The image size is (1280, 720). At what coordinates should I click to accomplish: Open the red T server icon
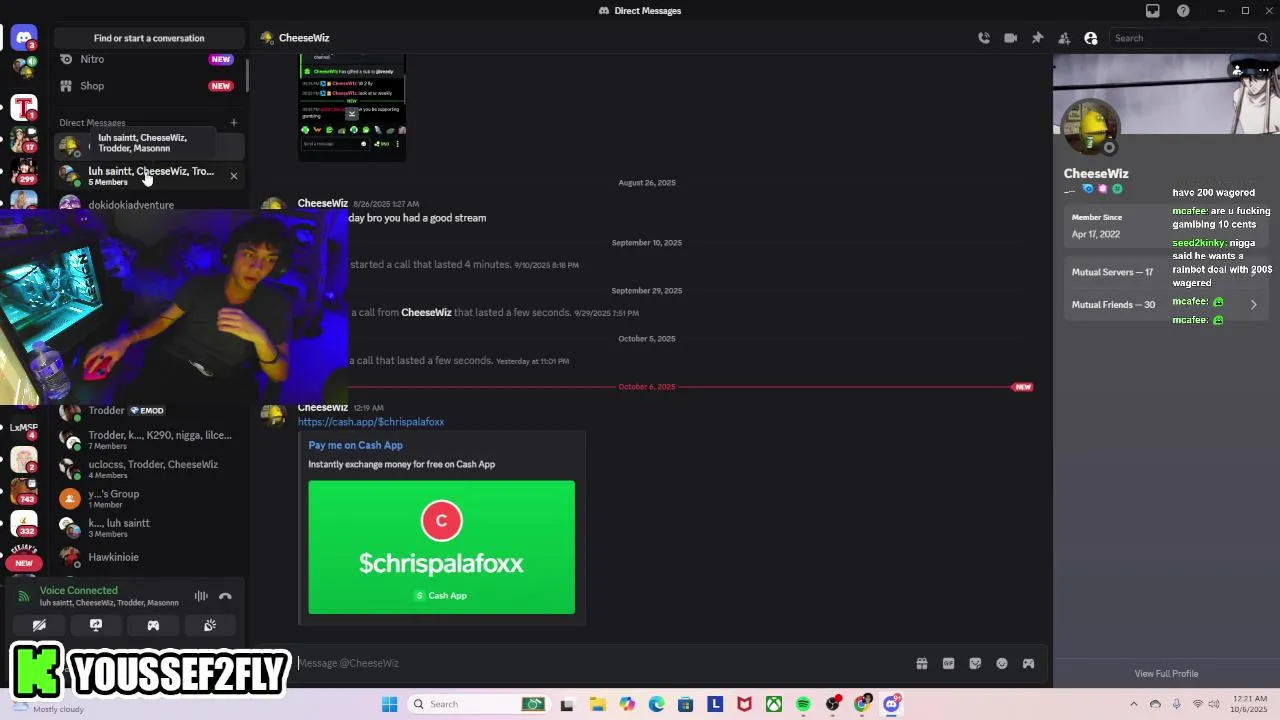pyautogui.click(x=24, y=107)
